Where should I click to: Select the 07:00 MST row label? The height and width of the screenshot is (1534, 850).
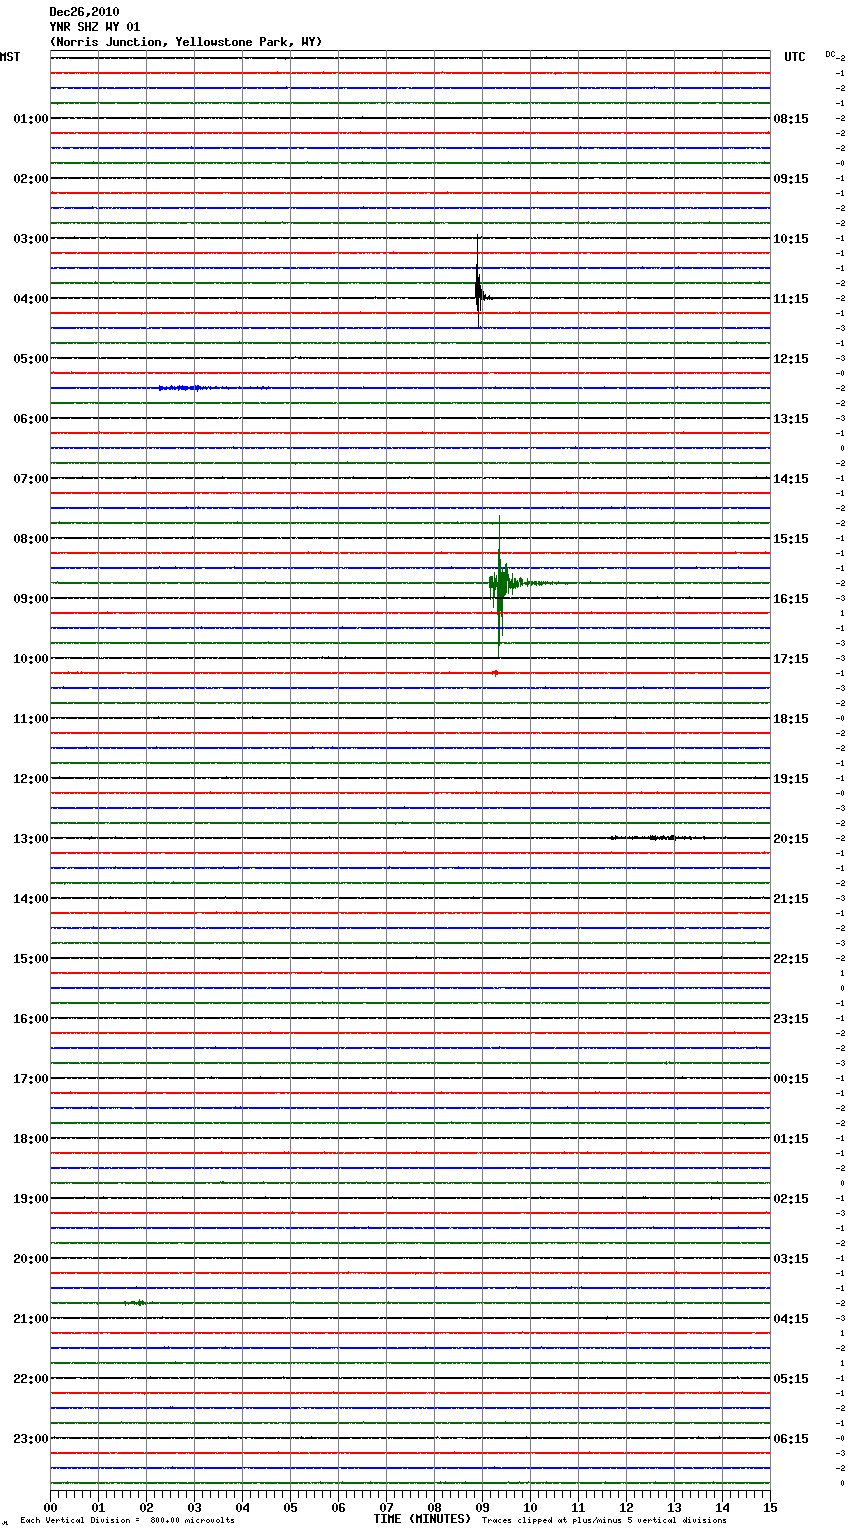[x=31, y=479]
